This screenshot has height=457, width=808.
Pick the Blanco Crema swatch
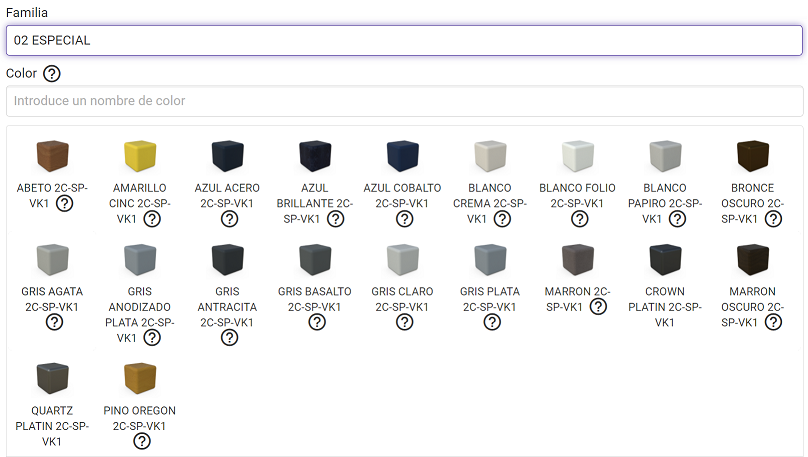click(492, 157)
